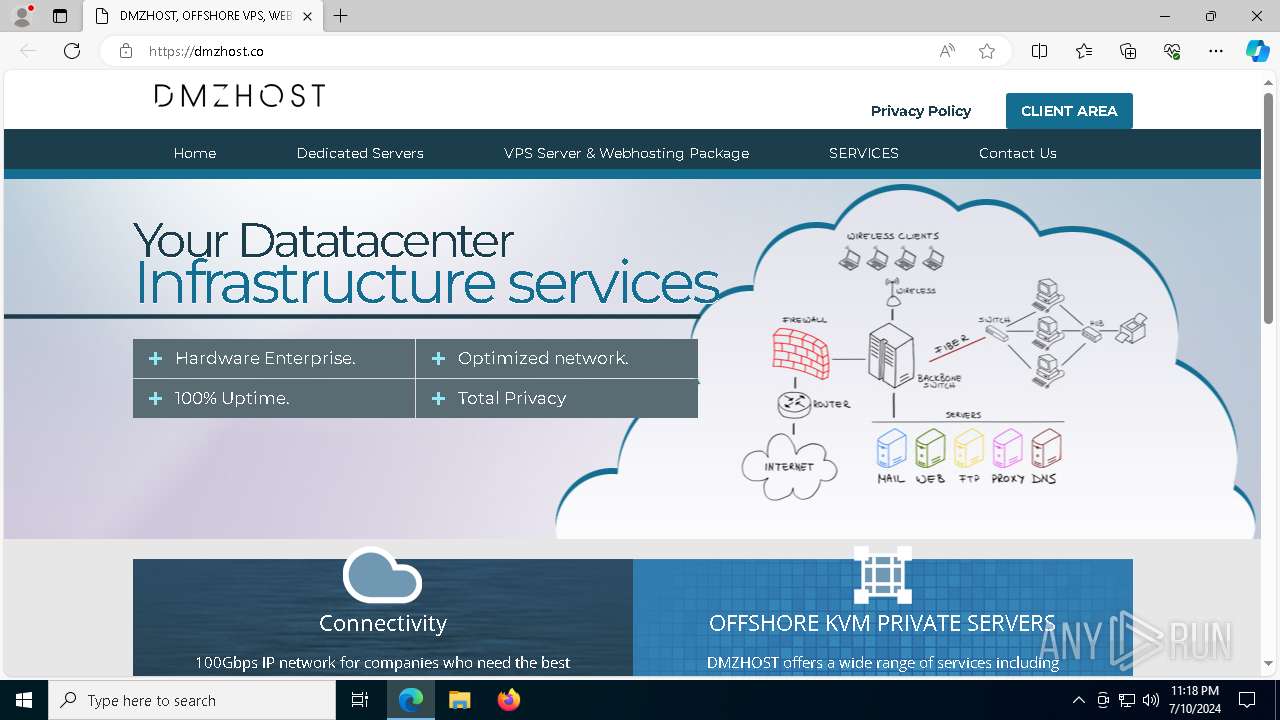Image resolution: width=1280 pixels, height=720 pixels.
Task: Click the 100% Uptime feature
Action: [274, 398]
